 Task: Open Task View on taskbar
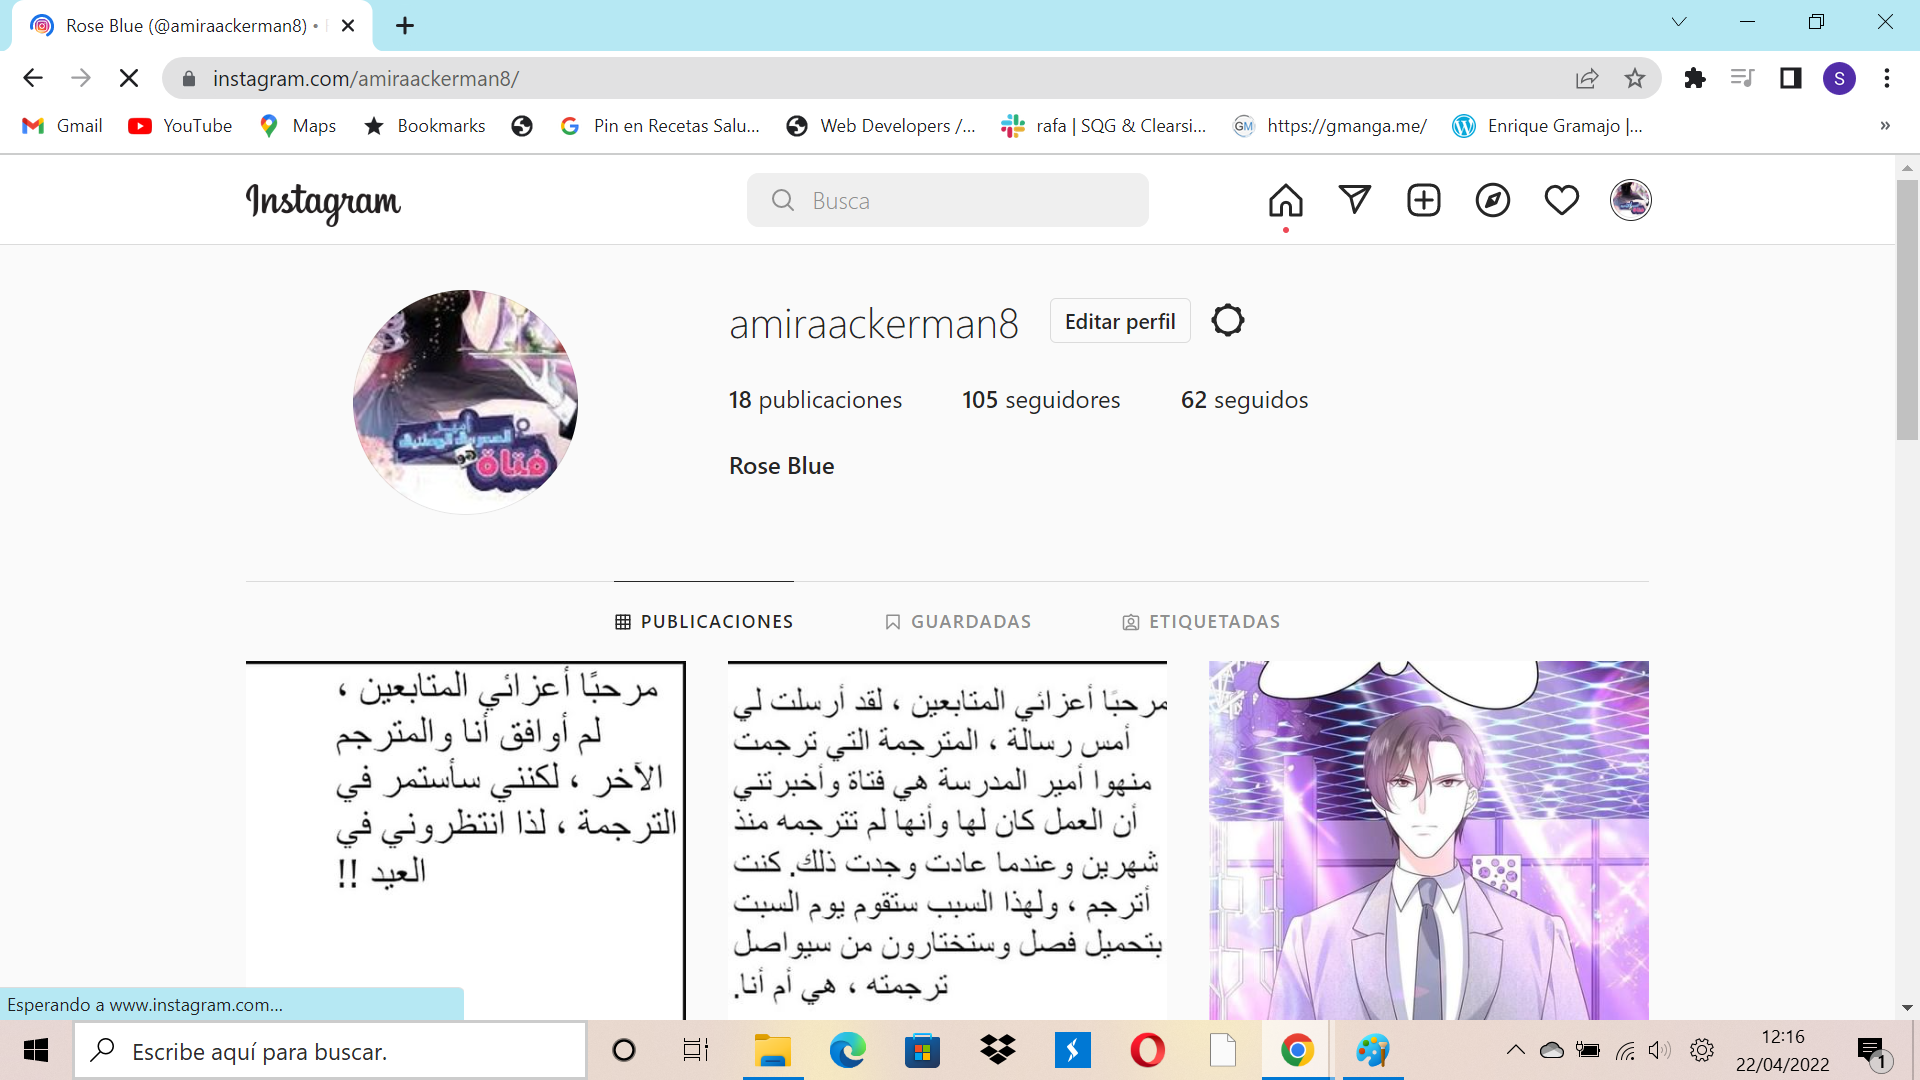[696, 1050]
